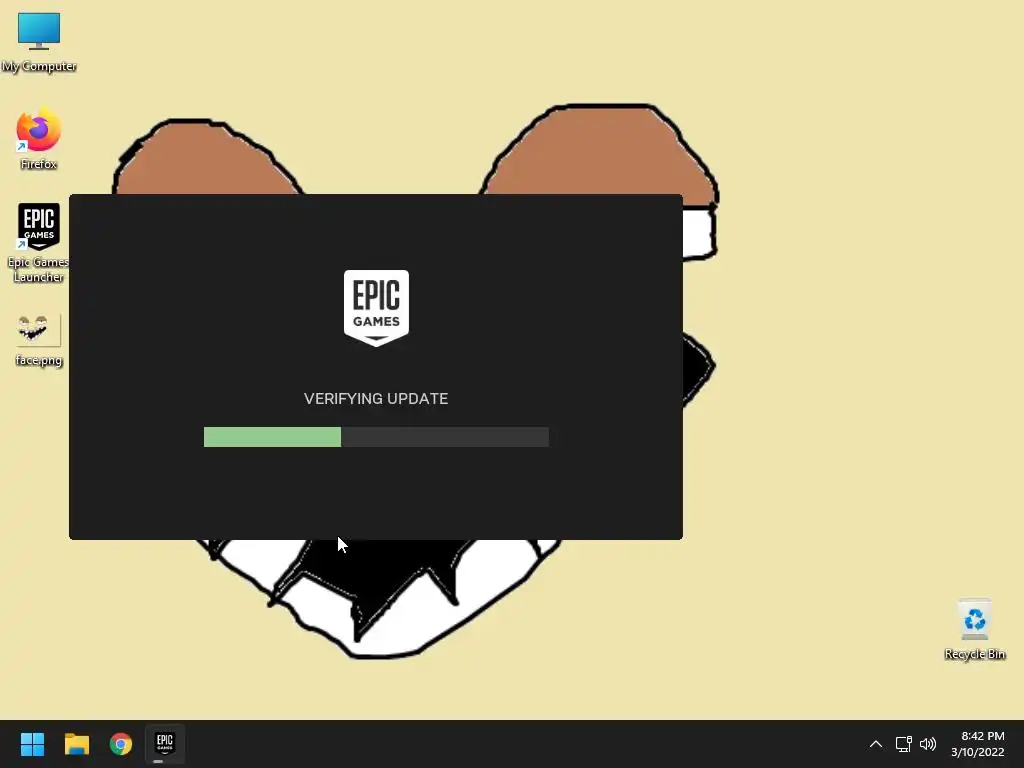Open Epic Games Launcher desktop shortcut
The width and height of the screenshot is (1024, 768).
(39, 242)
